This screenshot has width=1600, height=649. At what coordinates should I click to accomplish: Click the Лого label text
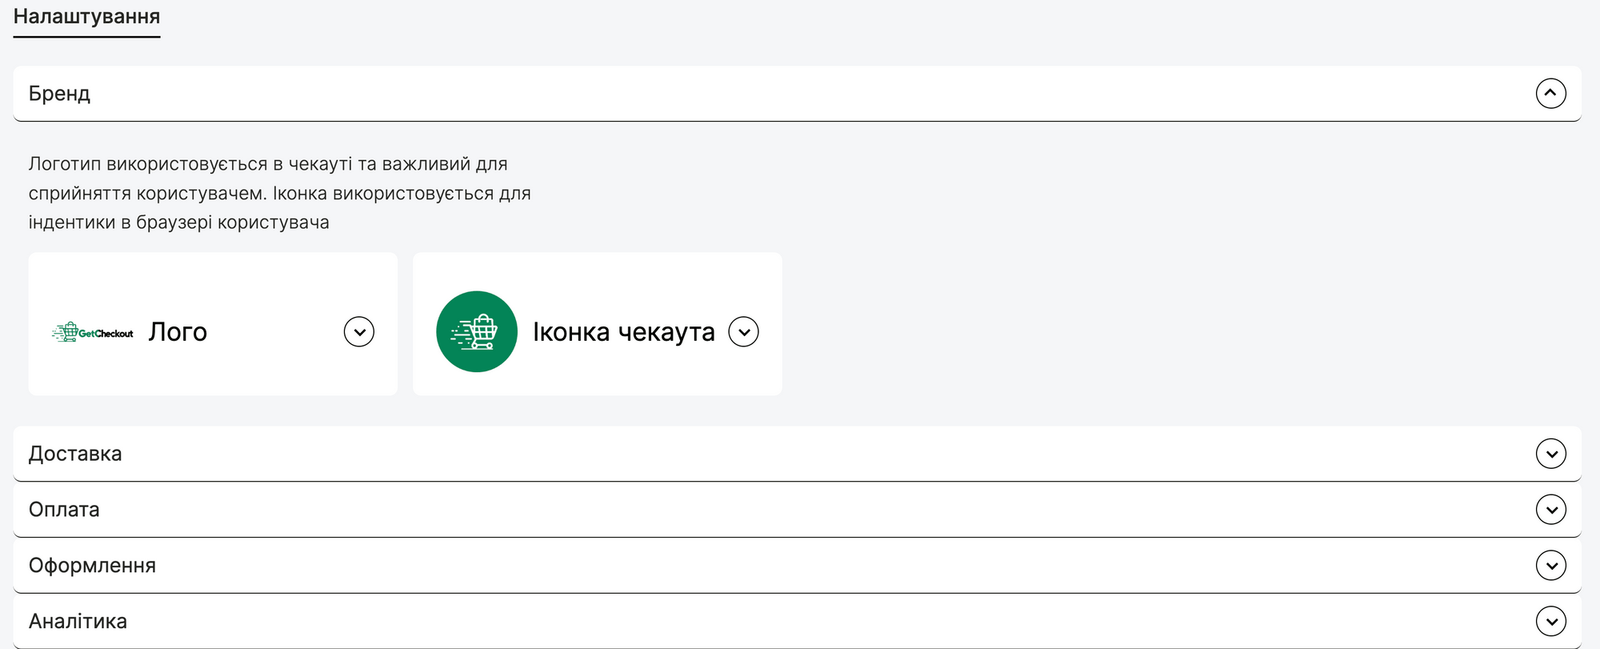pyautogui.click(x=178, y=332)
